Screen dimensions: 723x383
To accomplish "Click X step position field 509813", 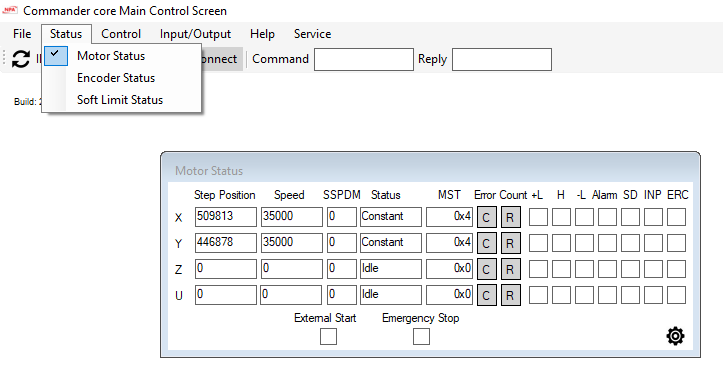I will coord(225,217).
